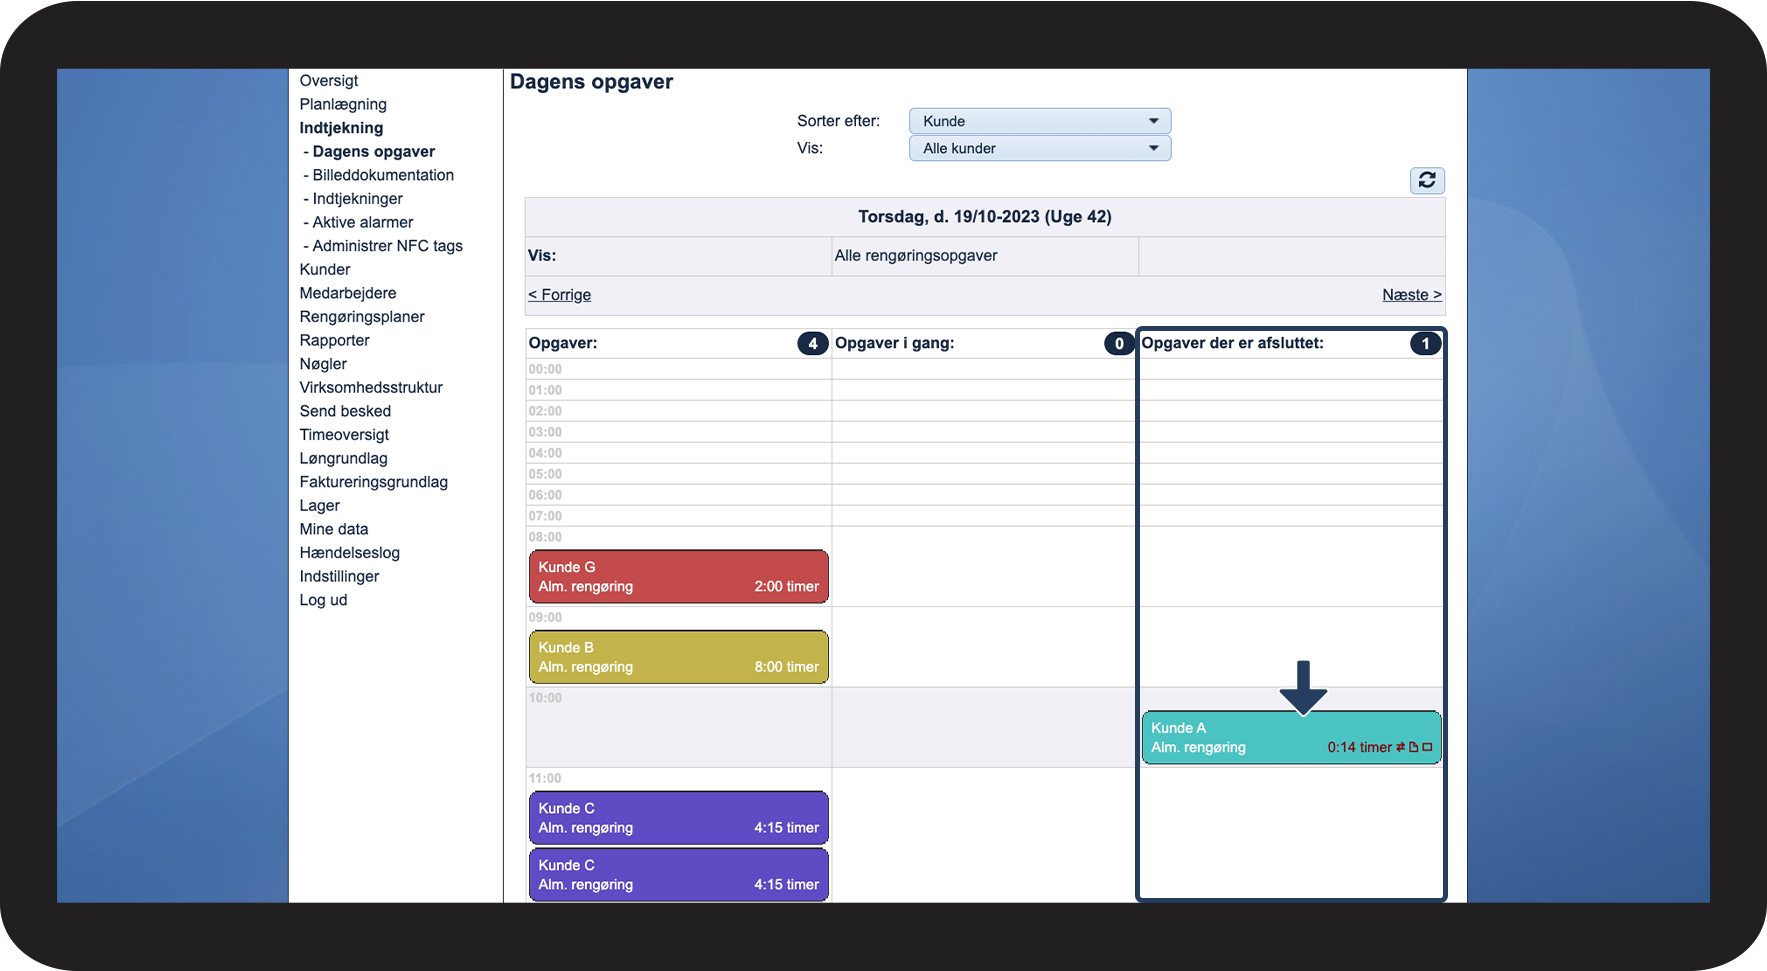The image size is (1767, 971).
Task: Click the refresh icon button
Action: coord(1427,180)
